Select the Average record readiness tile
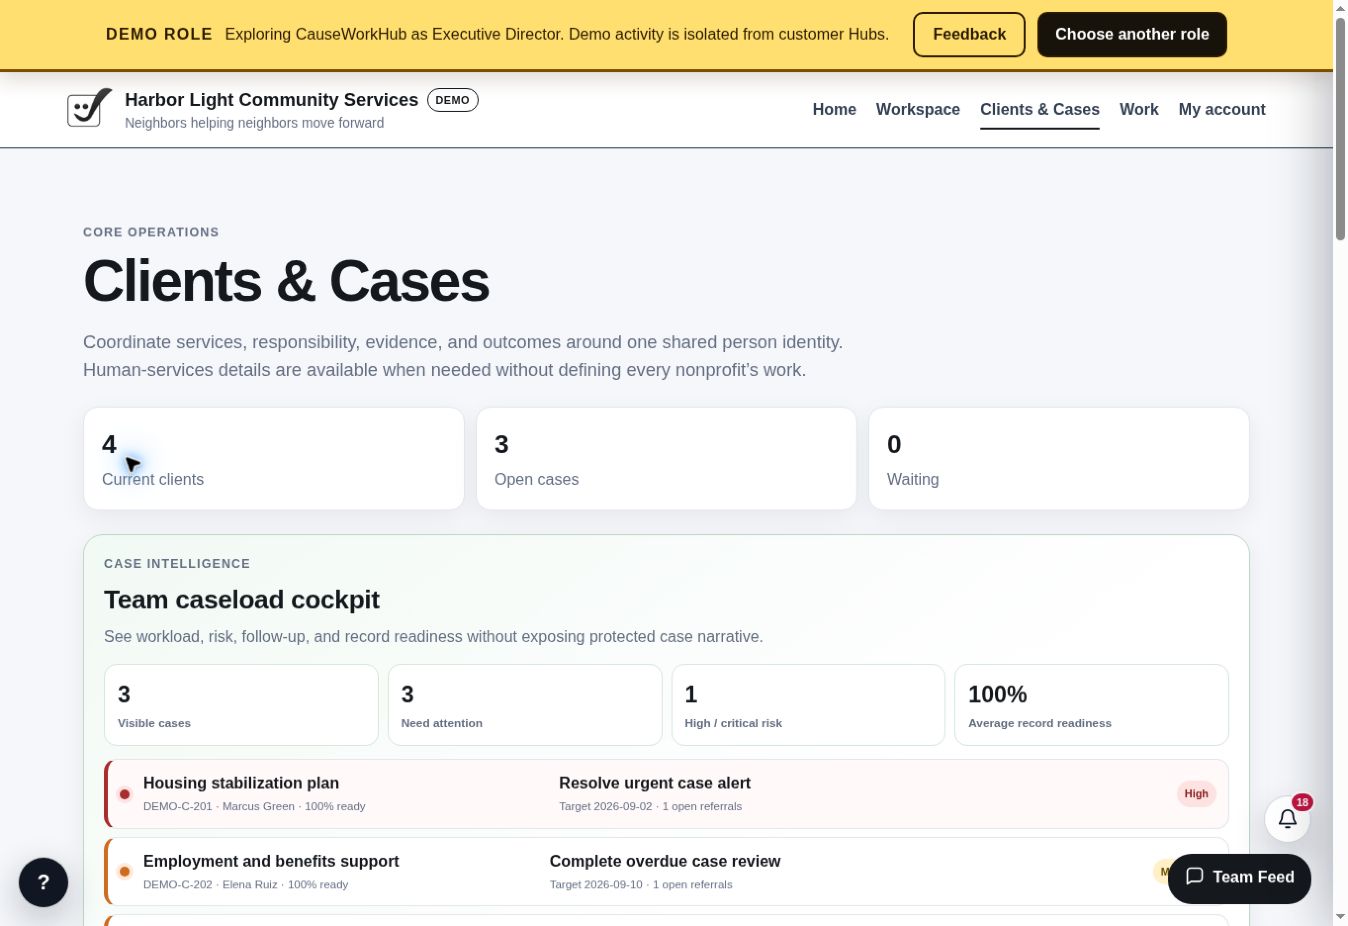Image resolution: width=1348 pixels, height=926 pixels. click(x=1092, y=705)
